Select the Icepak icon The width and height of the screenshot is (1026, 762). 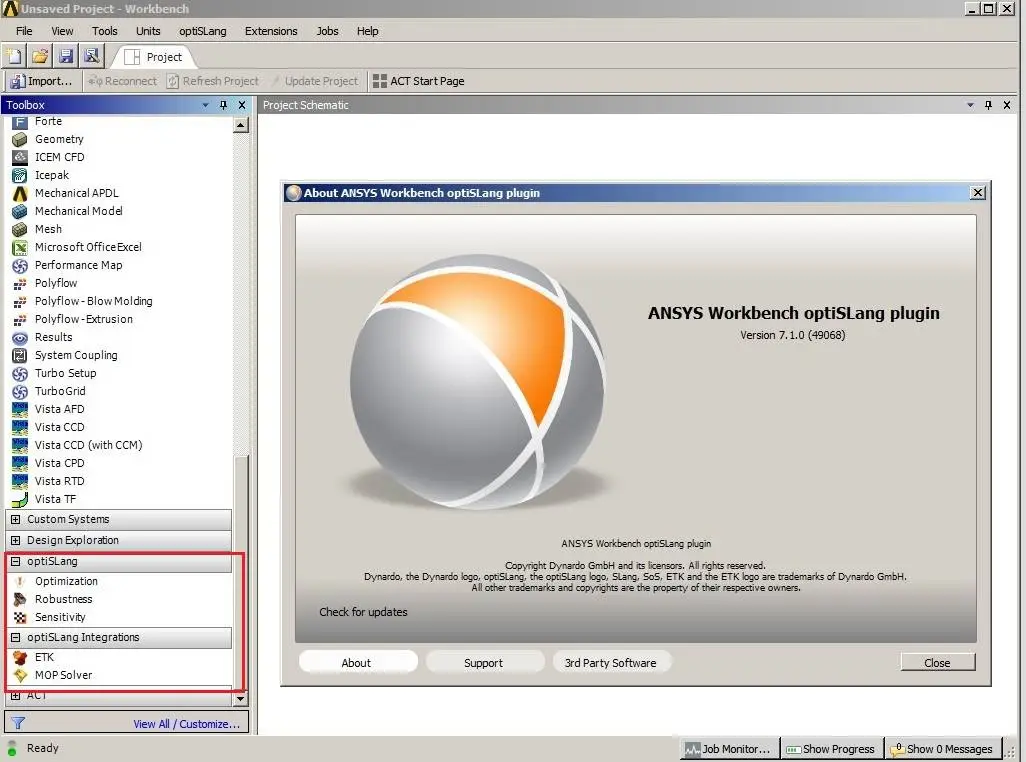[x=20, y=175]
